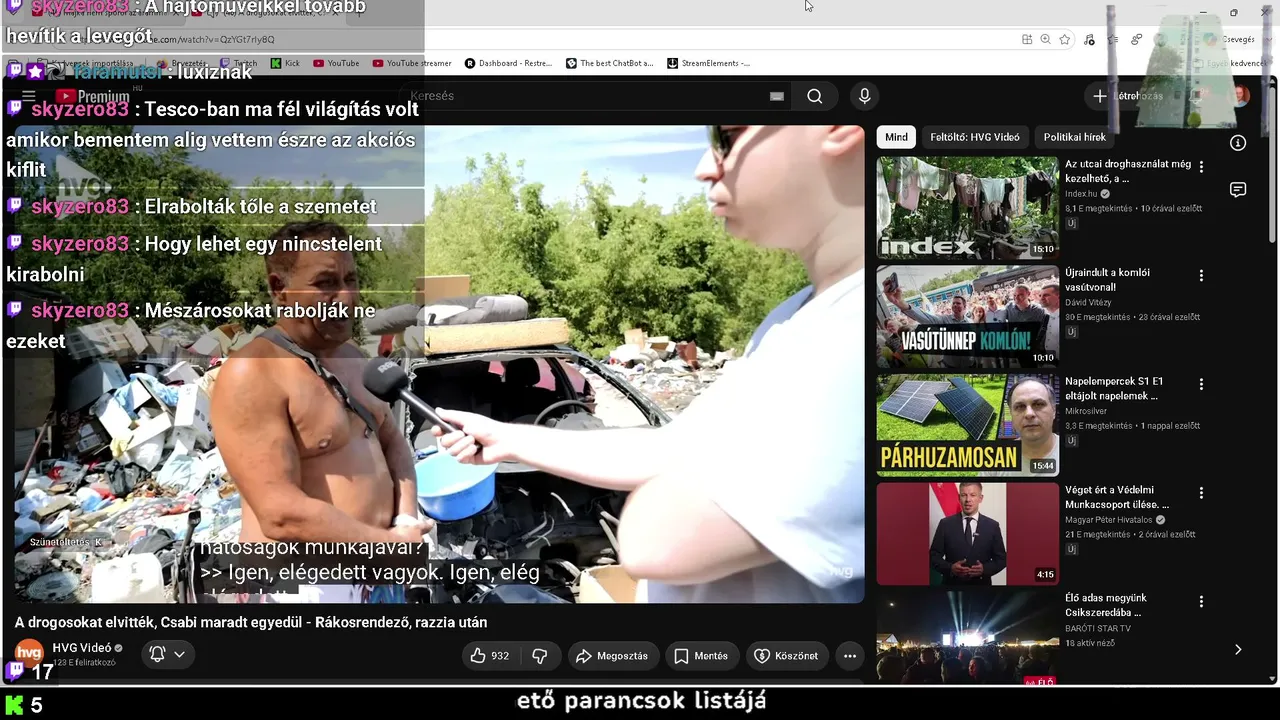1280x720 pixels.
Task: Click the title 'Véget ért a Védelmi Munkacsoport ülése'
Action: click(1117, 497)
